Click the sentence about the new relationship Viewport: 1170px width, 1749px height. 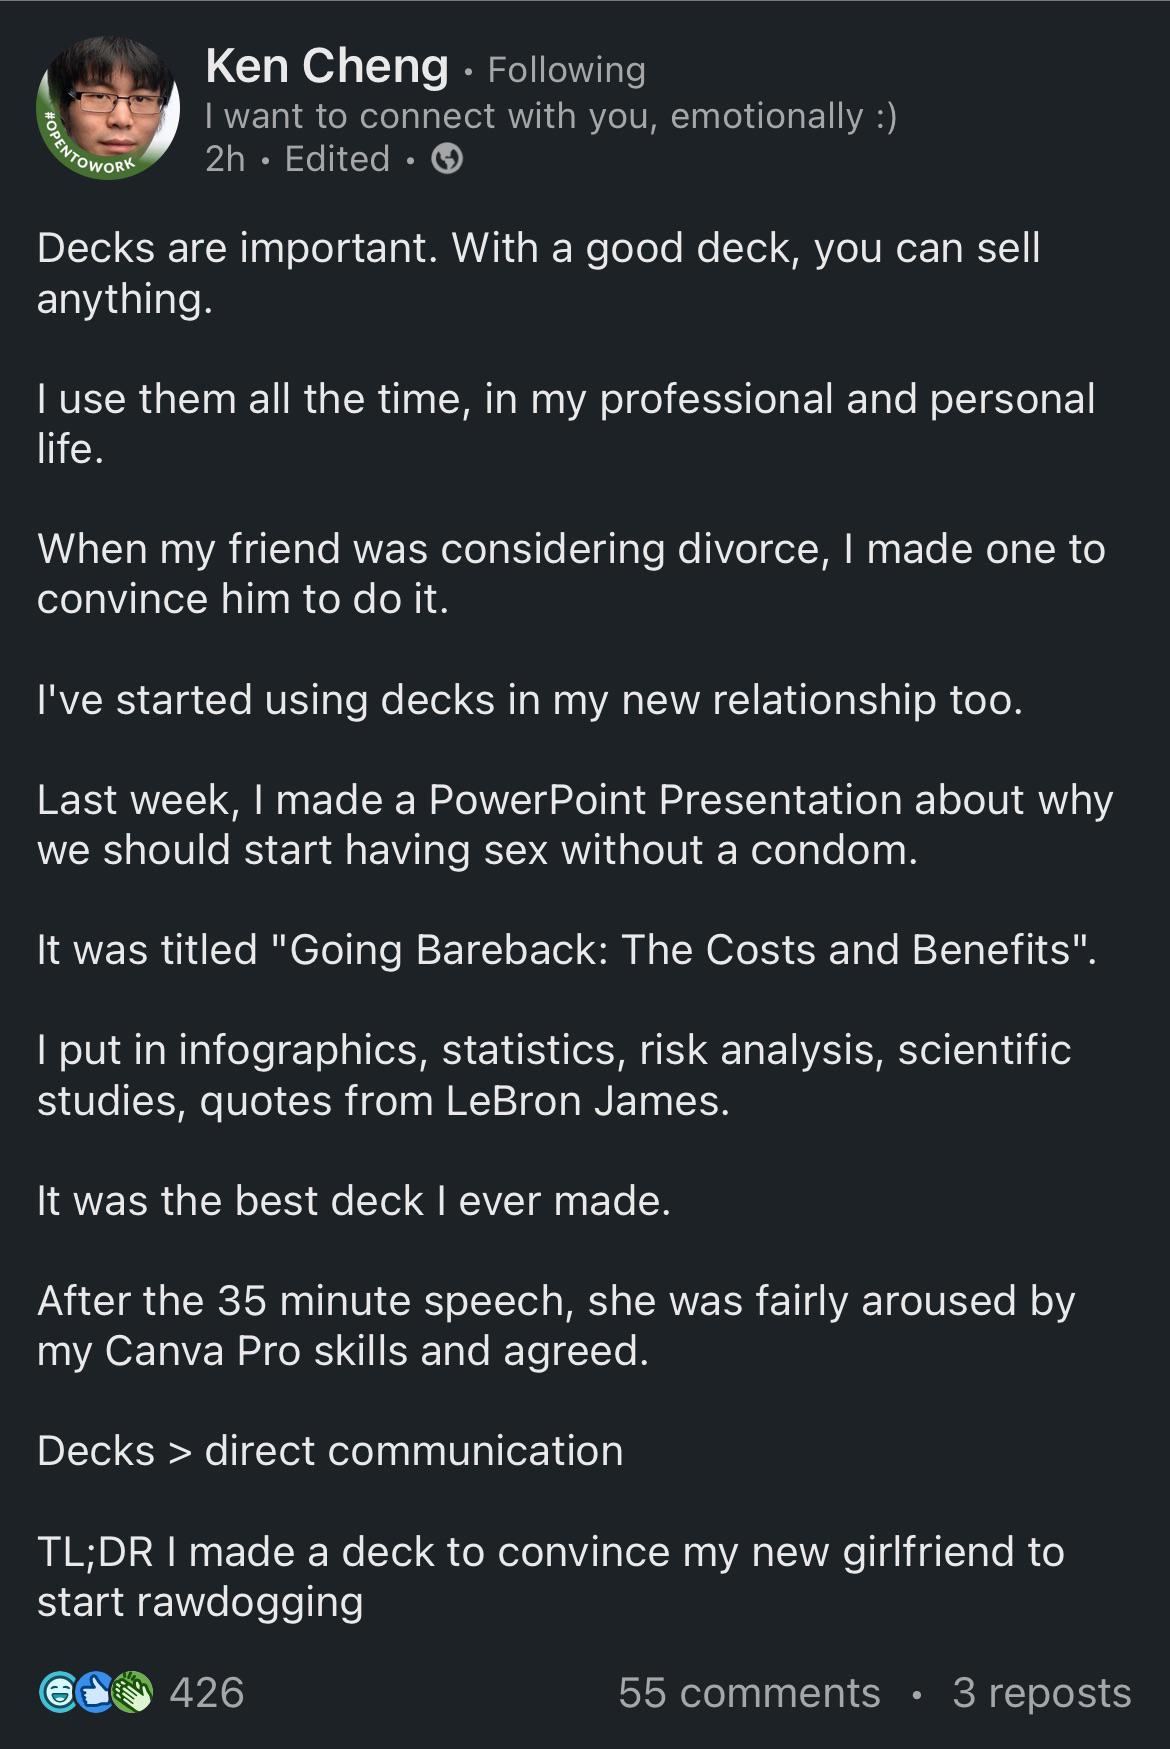click(x=530, y=699)
